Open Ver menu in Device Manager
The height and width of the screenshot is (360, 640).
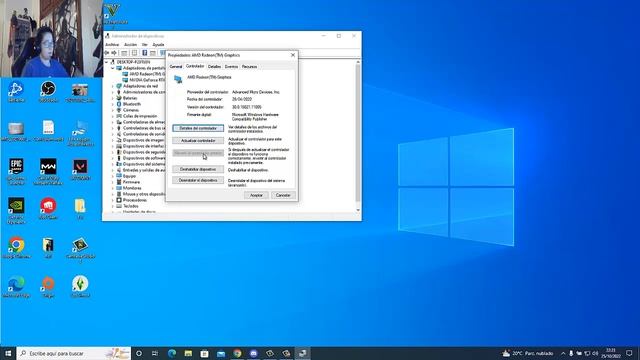click(144, 44)
